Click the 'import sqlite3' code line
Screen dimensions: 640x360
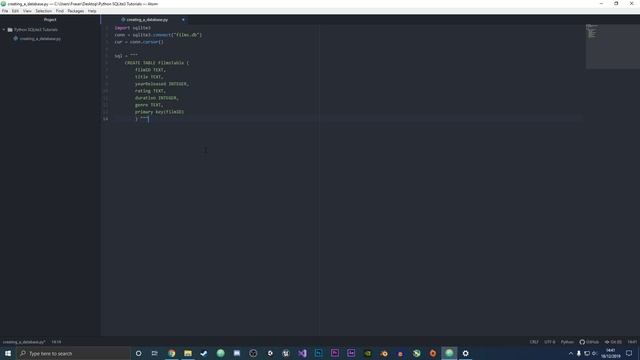click(x=133, y=28)
